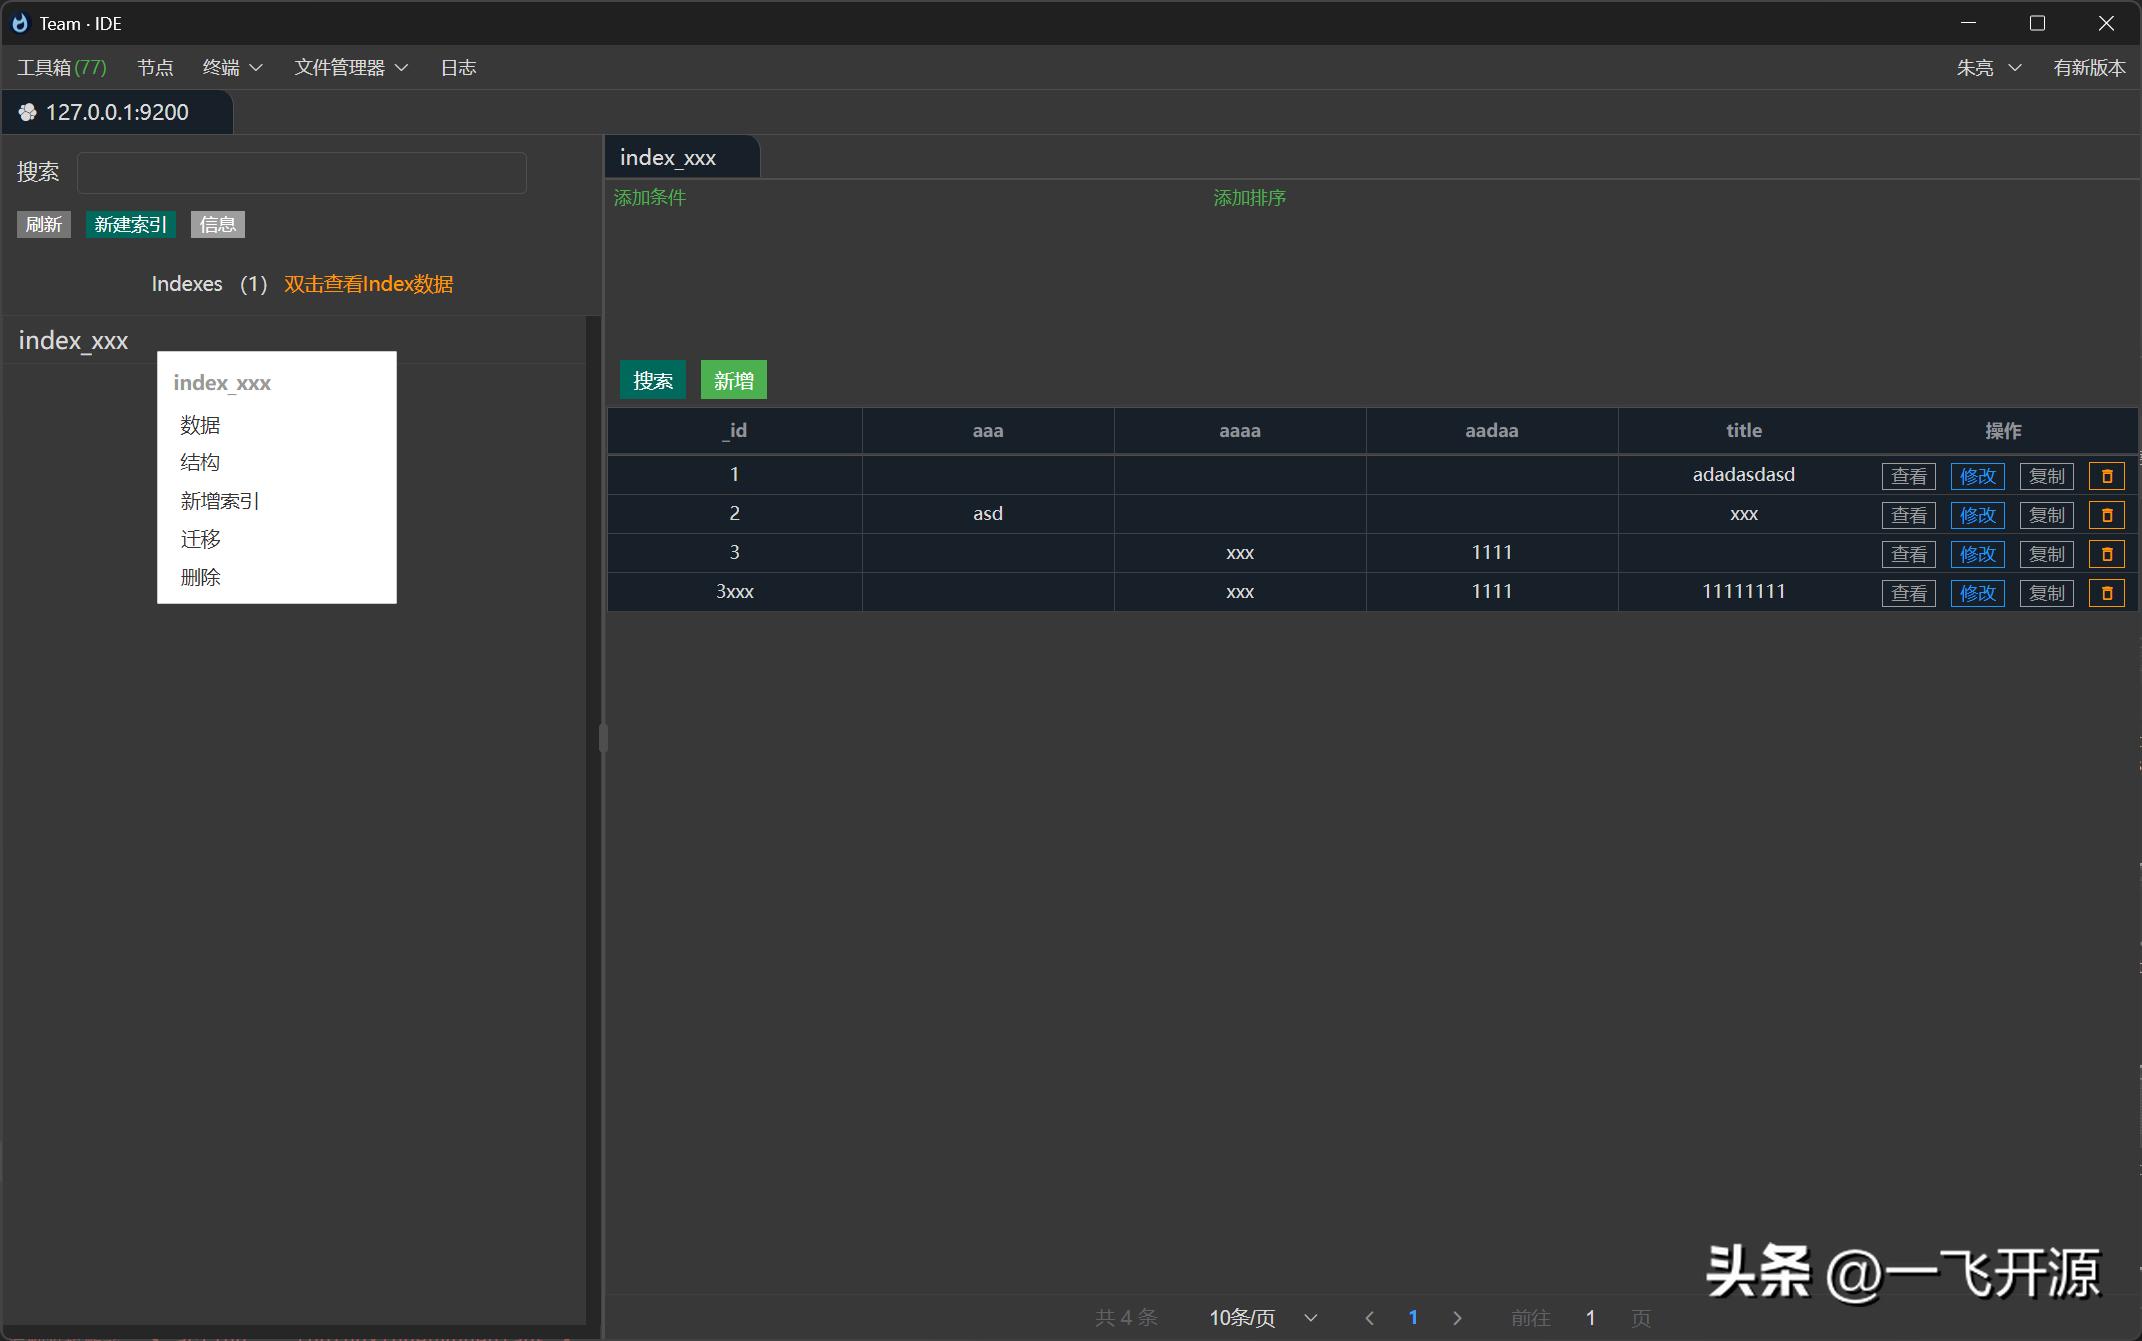Open the 终端 dropdown menu
Viewport: 2142px width, 1341px height.
coord(232,67)
